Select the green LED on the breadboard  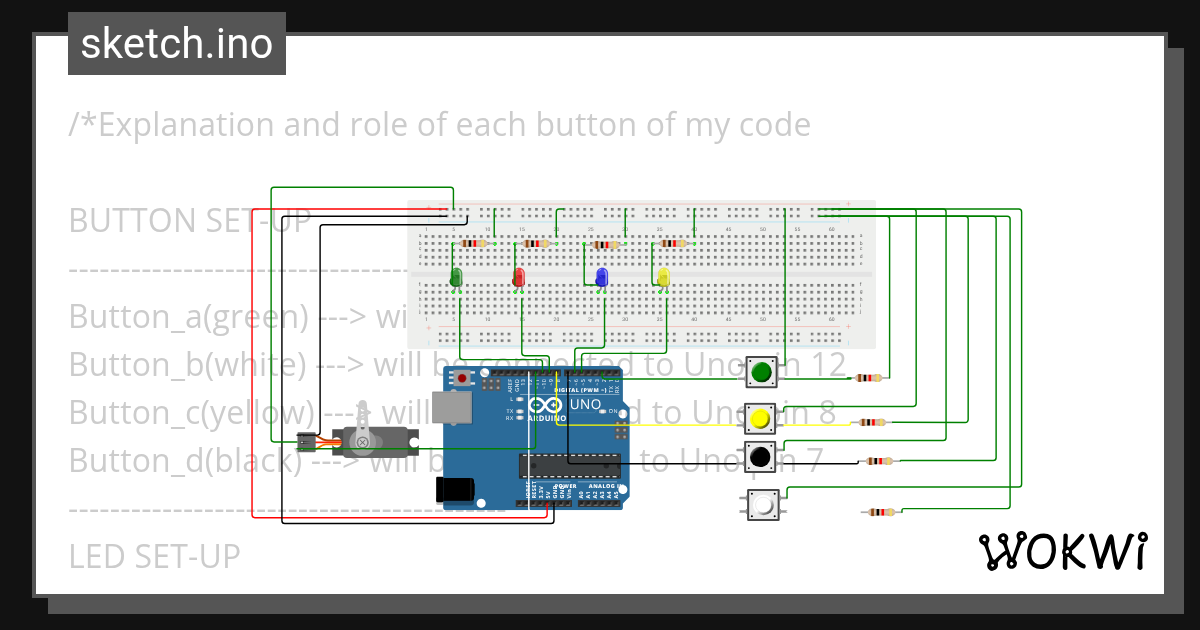pyautogui.click(x=457, y=277)
